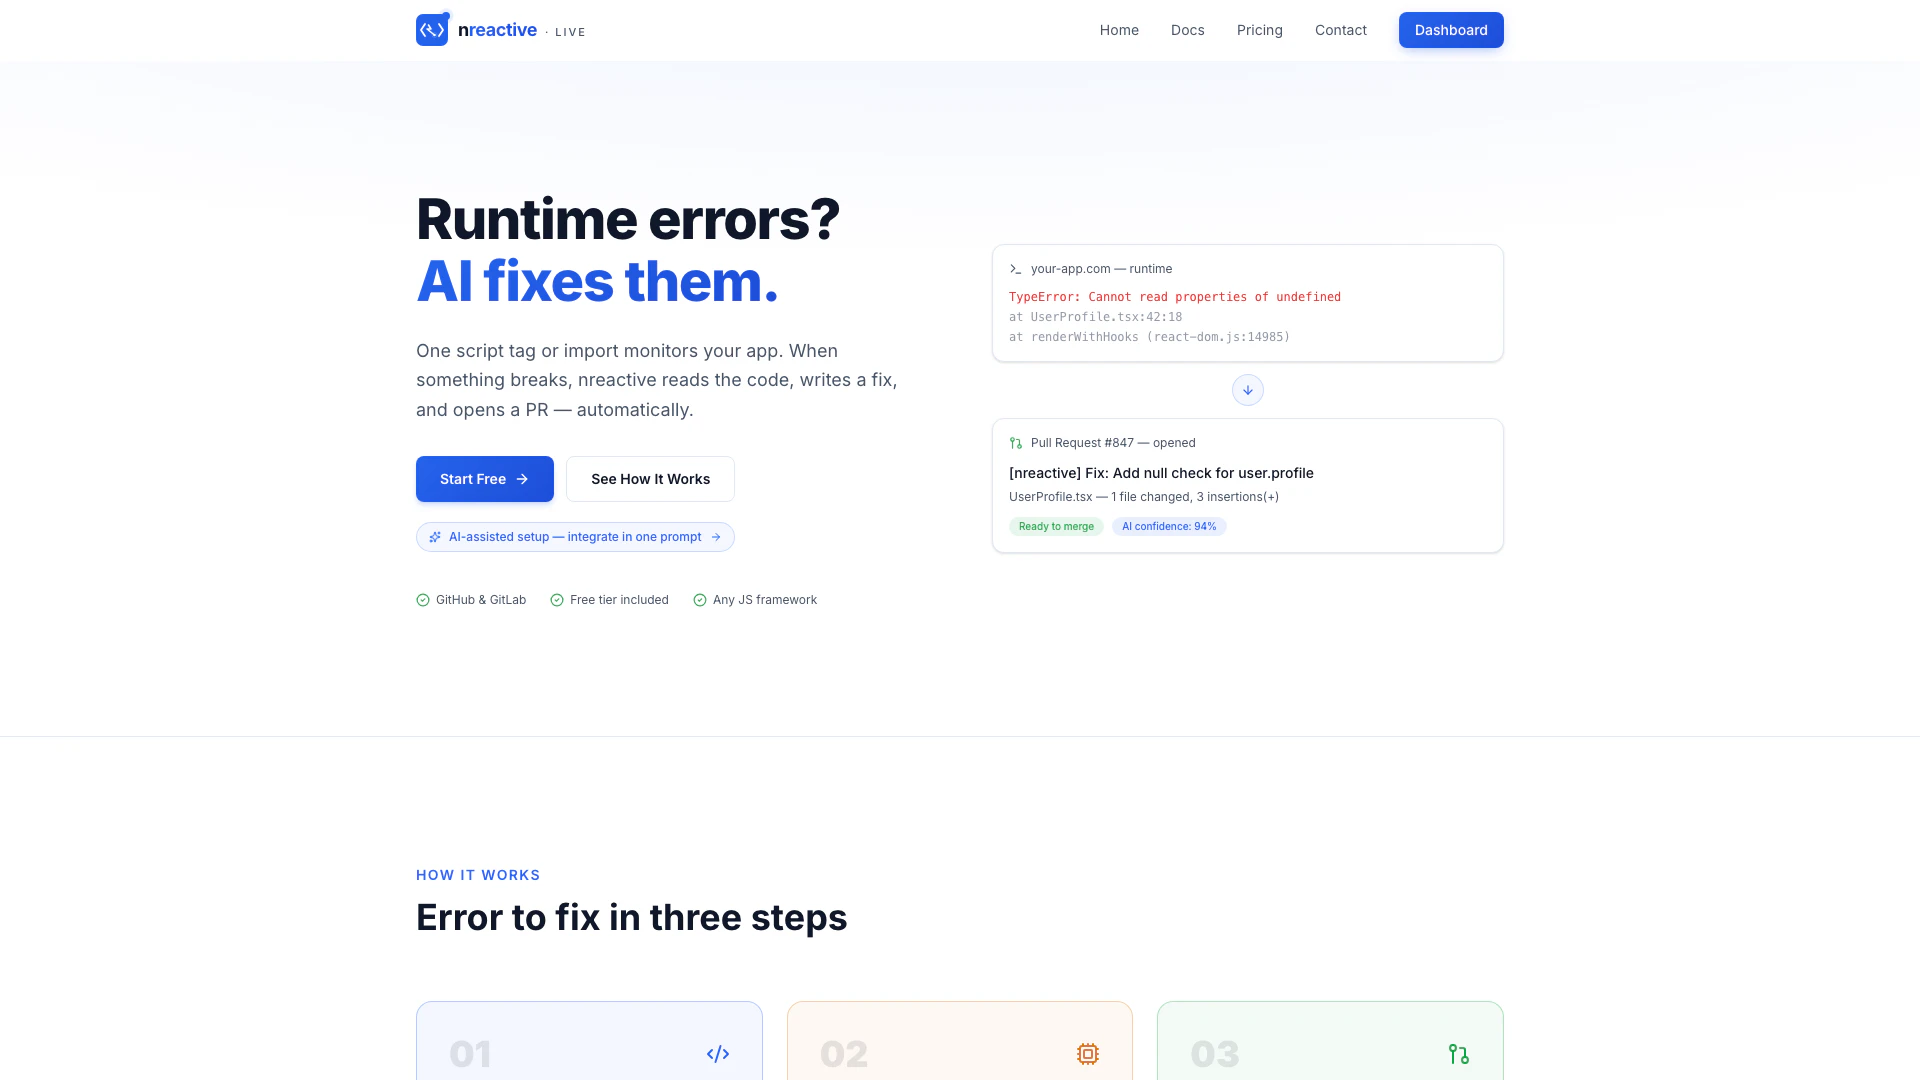The width and height of the screenshot is (1920, 1080).
Task: Open the Pricing nav link
Action: click(x=1259, y=30)
